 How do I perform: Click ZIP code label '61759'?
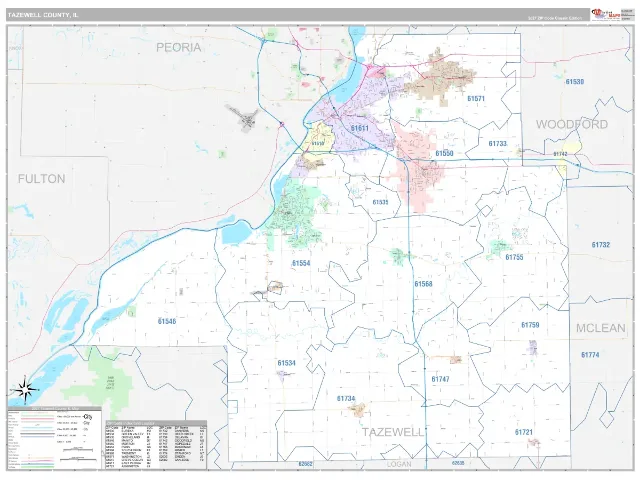[530, 325]
